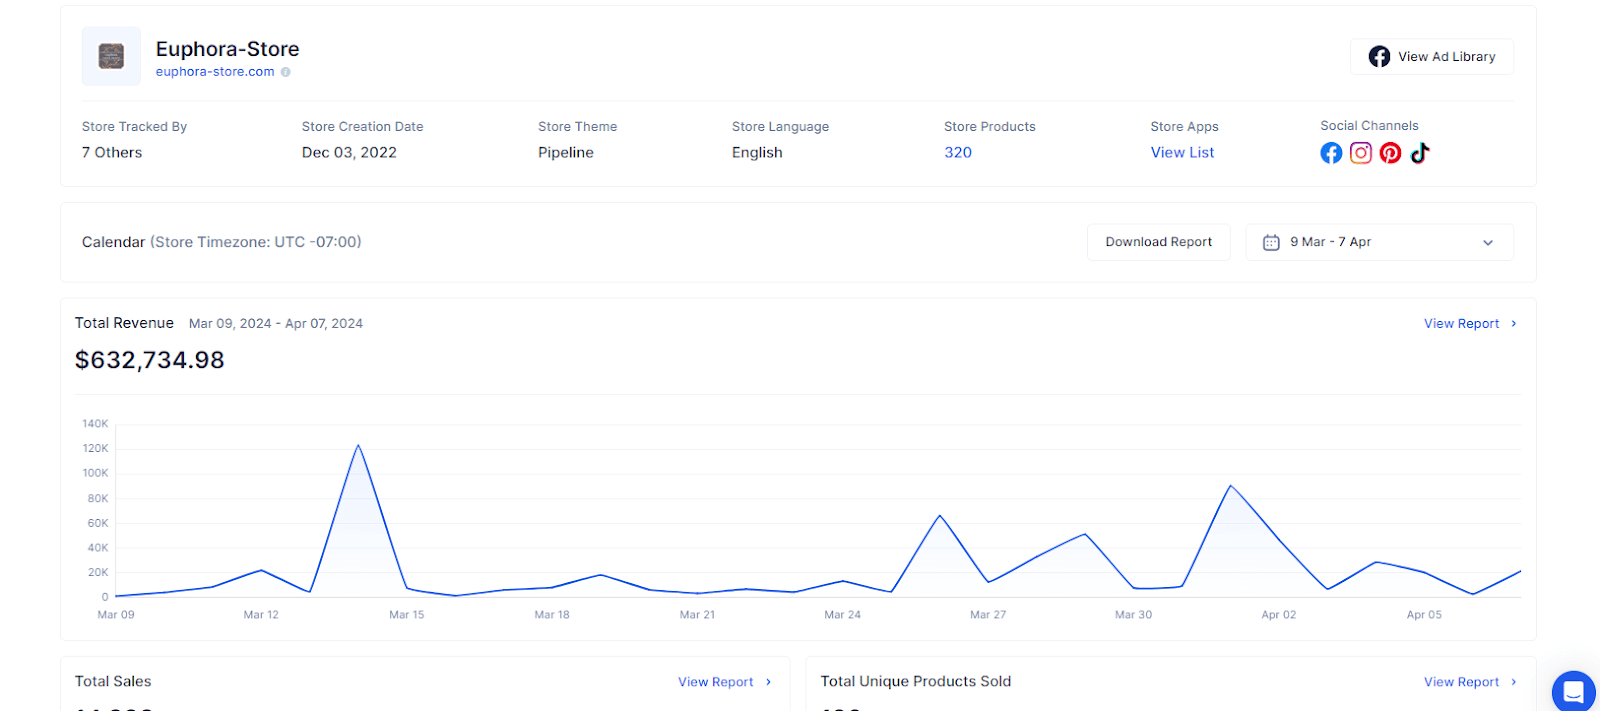Image resolution: width=1600 pixels, height=711 pixels.
Task: Open the store's Pinterest social channel icon
Action: 1390,153
